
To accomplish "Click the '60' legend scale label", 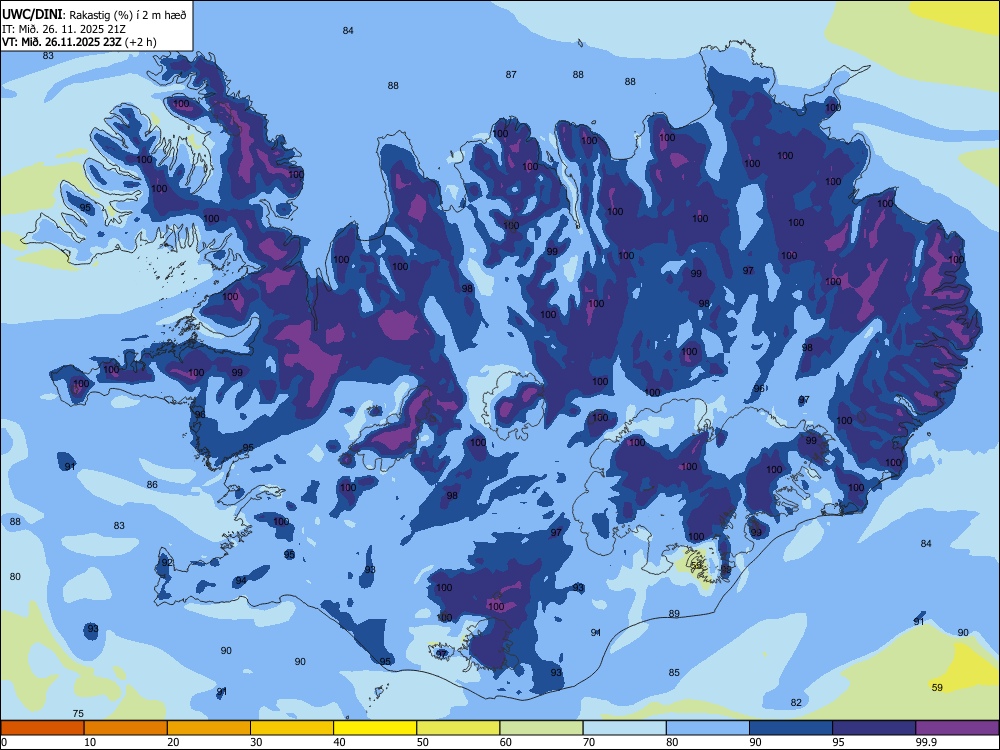I will pos(506,742).
